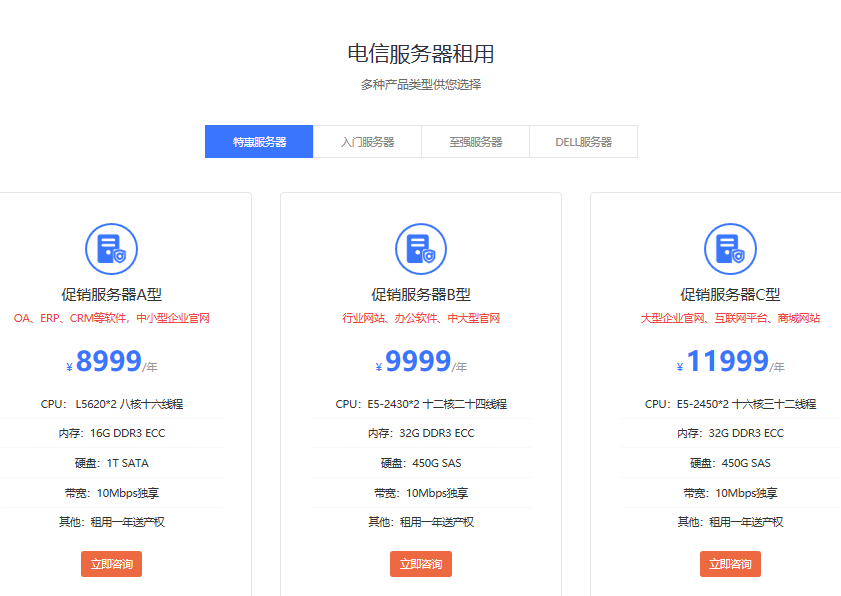Click 内存: 32G DDR3 ECC in B型 card

421,433
